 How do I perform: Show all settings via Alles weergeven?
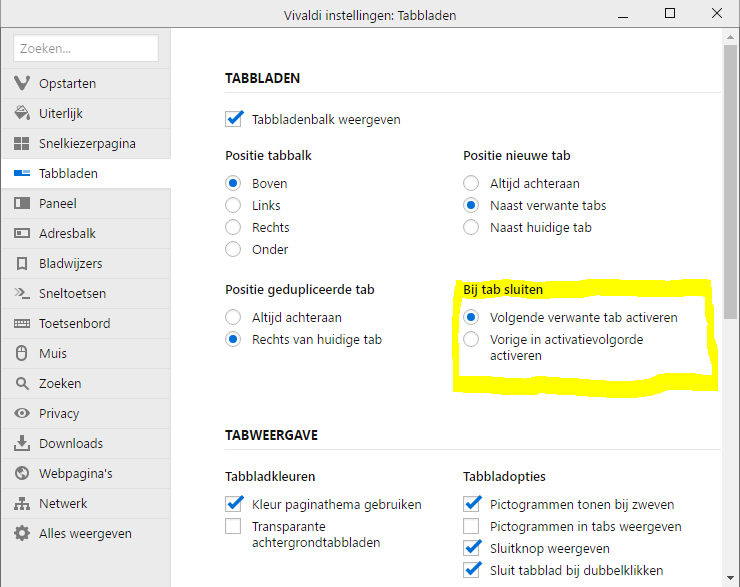pyautogui.click(x=86, y=534)
